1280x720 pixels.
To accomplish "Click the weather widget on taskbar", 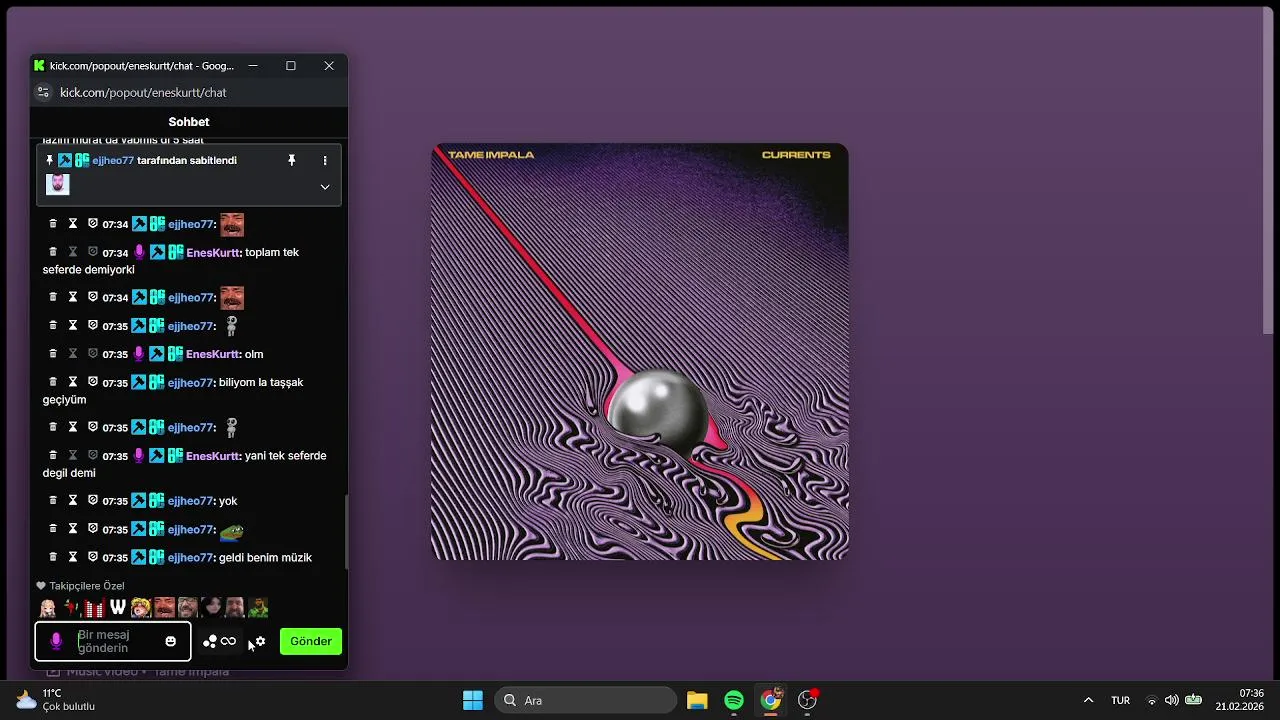I will pyautogui.click(x=55, y=700).
